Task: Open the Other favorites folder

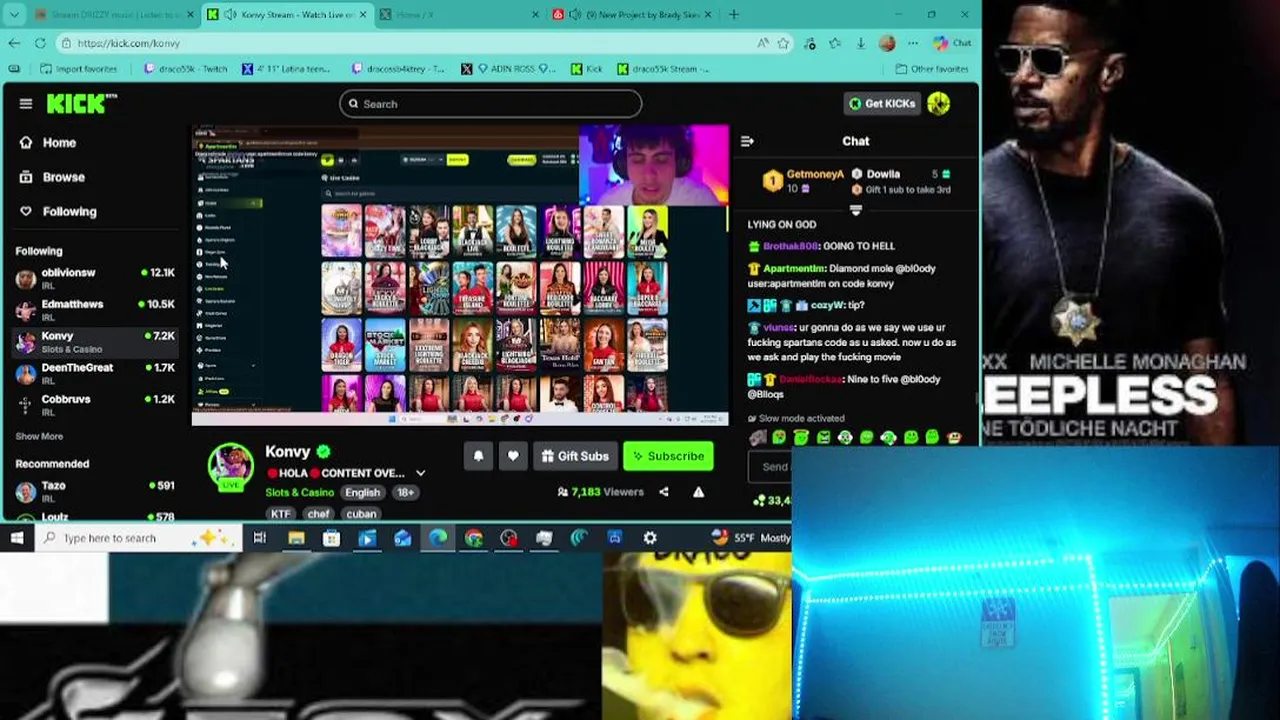Action: click(932, 69)
